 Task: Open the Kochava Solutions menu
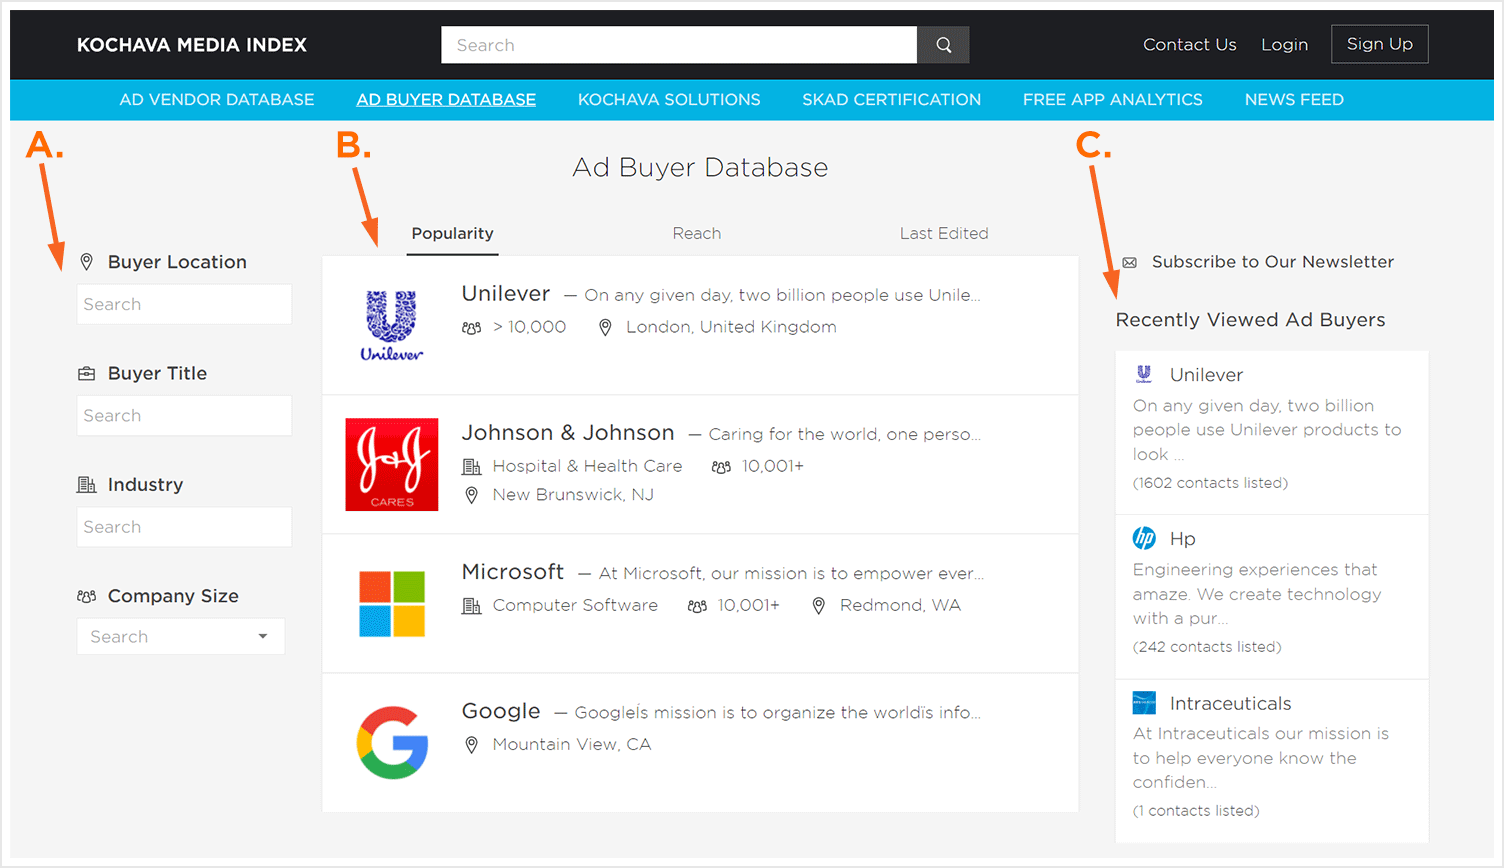pos(669,100)
